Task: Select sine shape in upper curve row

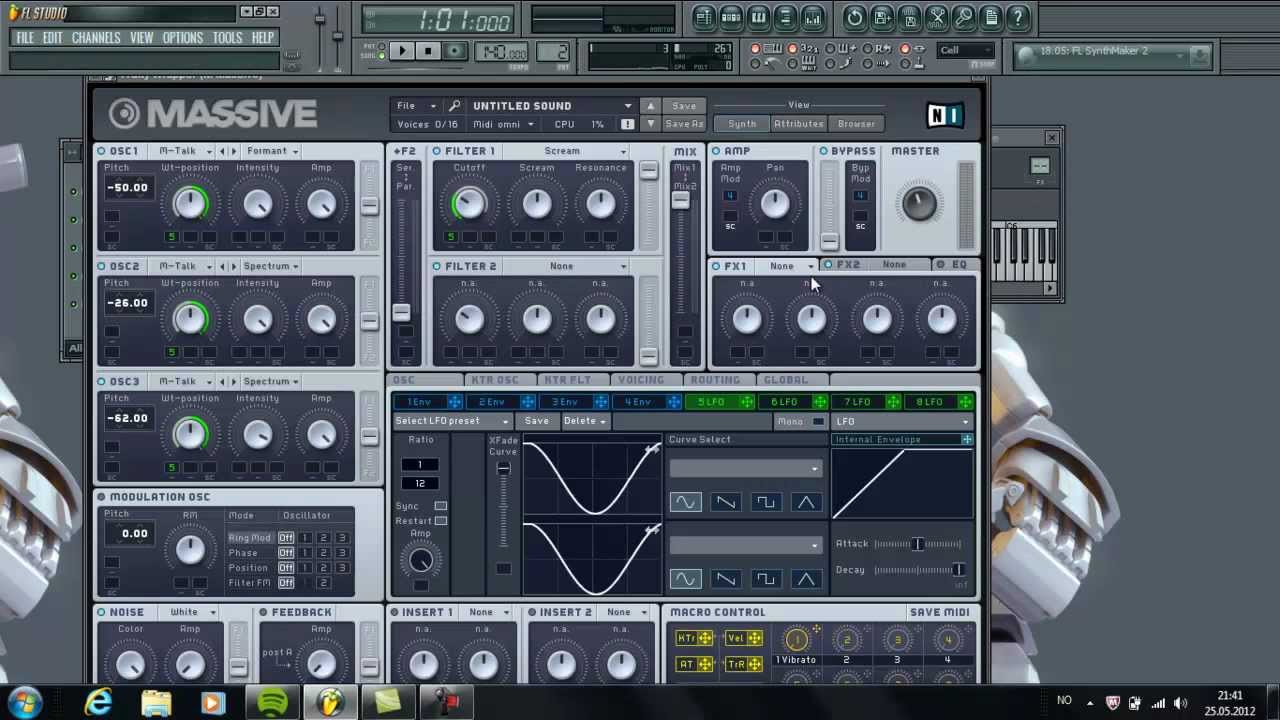Action: [x=685, y=502]
